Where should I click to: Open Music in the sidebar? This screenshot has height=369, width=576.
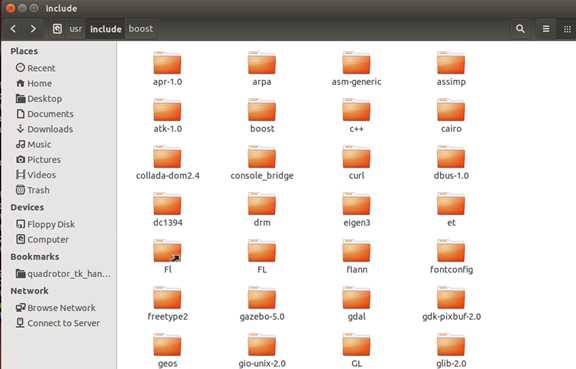tap(33, 144)
